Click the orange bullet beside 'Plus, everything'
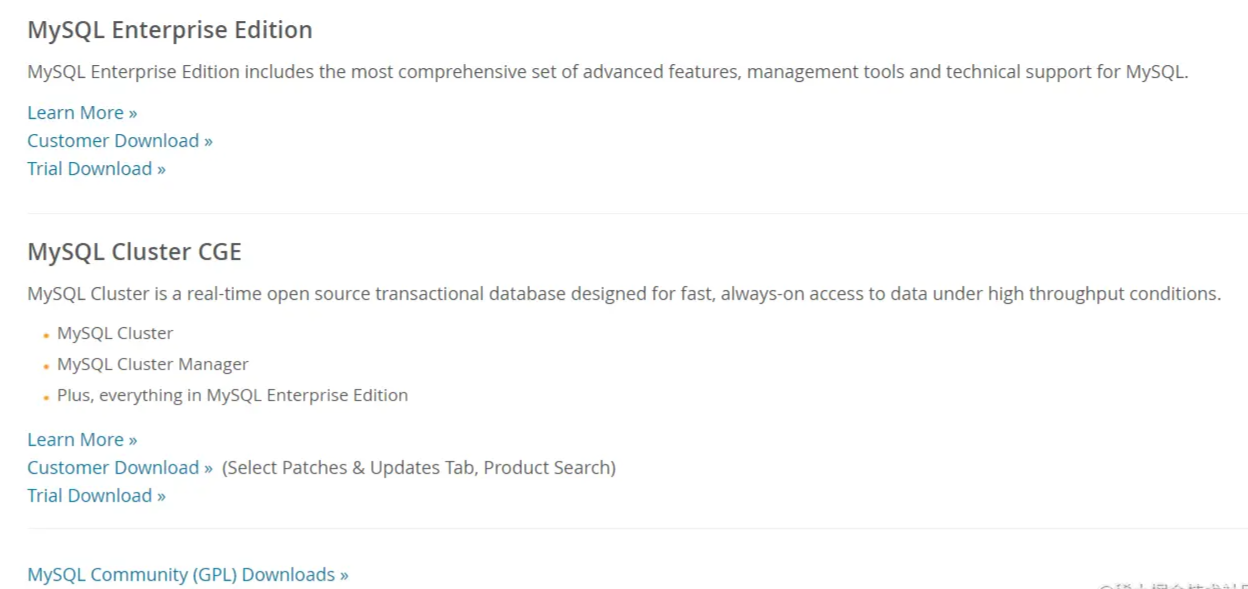1248x589 pixels. 46,398
